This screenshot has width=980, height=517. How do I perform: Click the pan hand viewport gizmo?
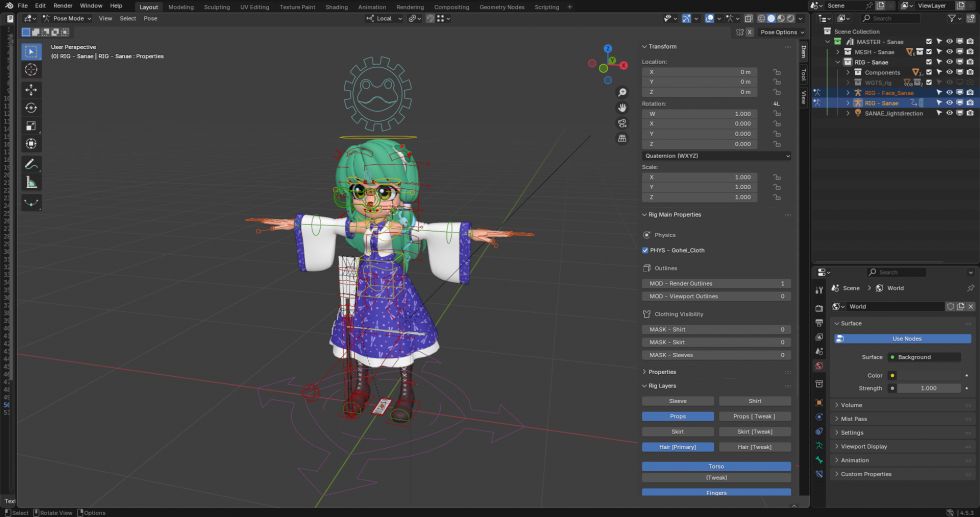coord(622,107)
